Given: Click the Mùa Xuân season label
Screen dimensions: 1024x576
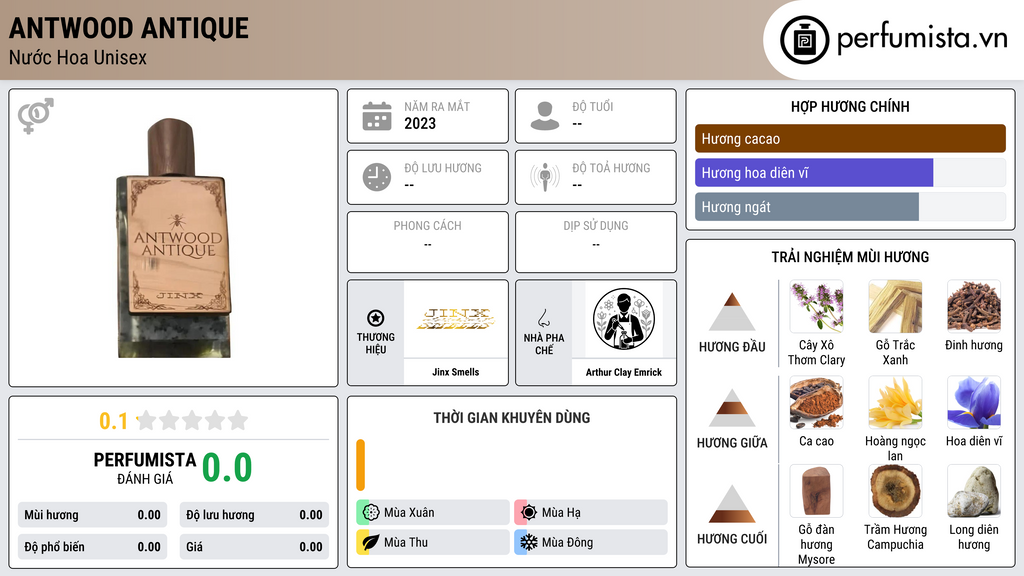Looking at the screenshot, I should (409, 513).
